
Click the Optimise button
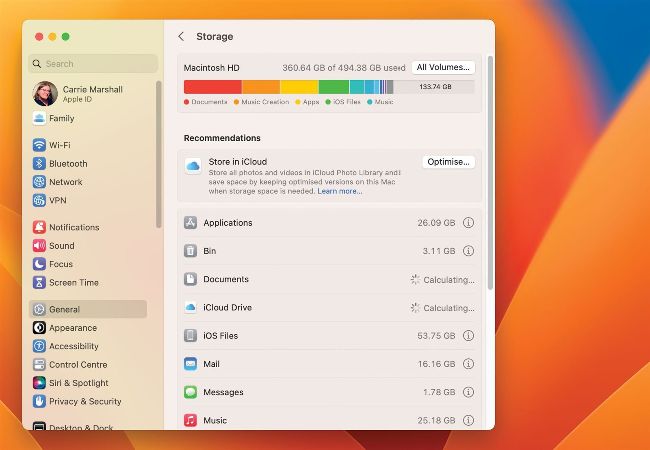(x=448, y=162)
